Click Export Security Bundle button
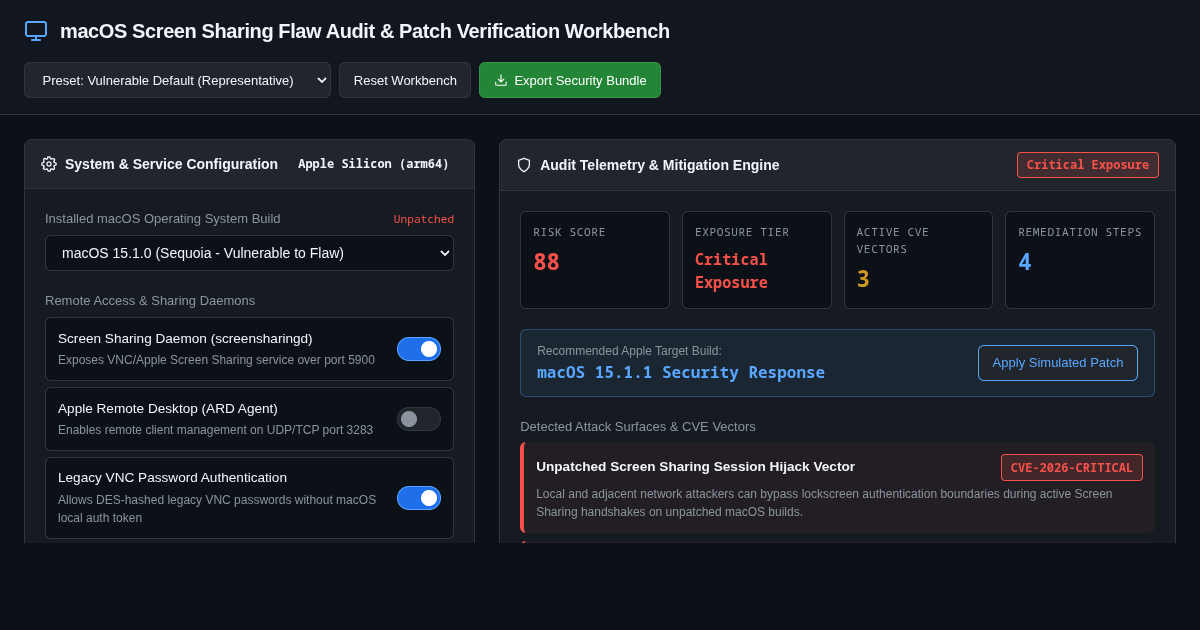 pos(570,80)
